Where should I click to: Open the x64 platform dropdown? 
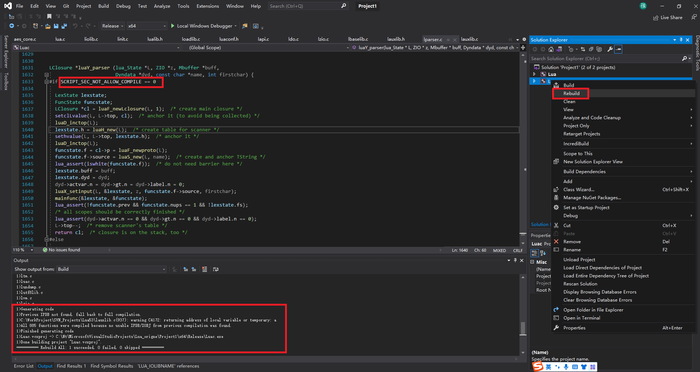(x=147, y=26)
